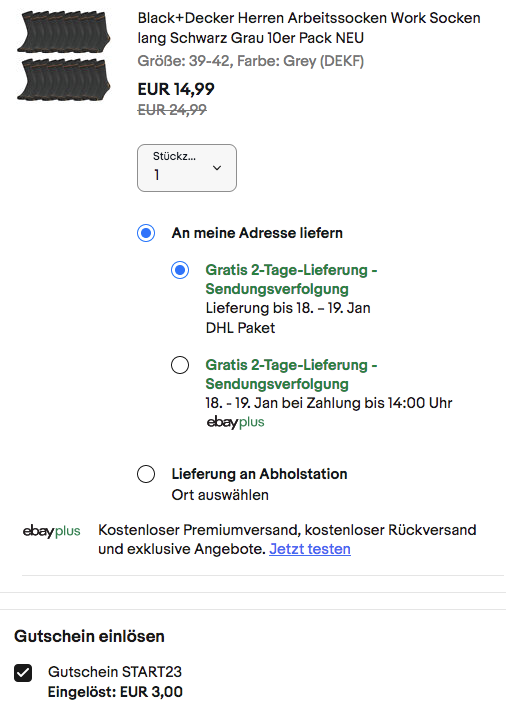The height and width of the screenshot is (713, 506).
Task: Click the EUR 14,99 price
Action: 176,89
